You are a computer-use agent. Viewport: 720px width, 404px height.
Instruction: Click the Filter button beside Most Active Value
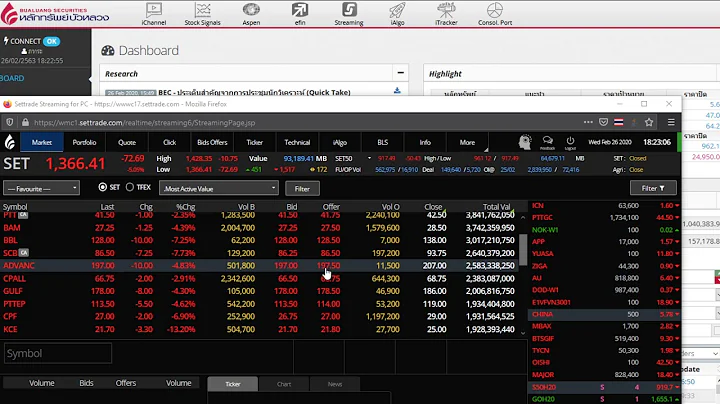point(302,189)
